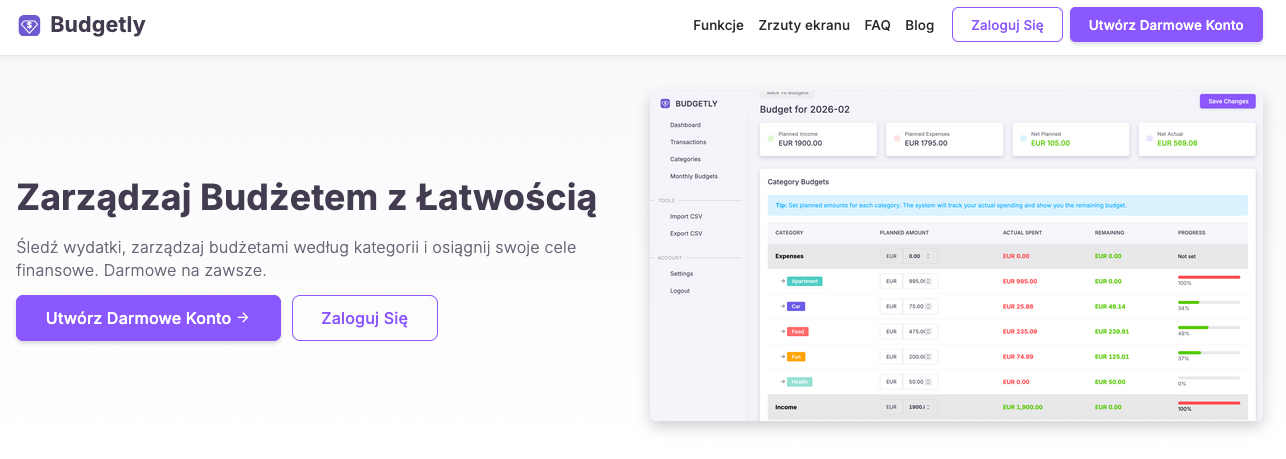Image resolution: width=1286 pixels, height=459 pixels.
Task: Go to the FAQ navigation link
Action: click(x=877, y=25)
